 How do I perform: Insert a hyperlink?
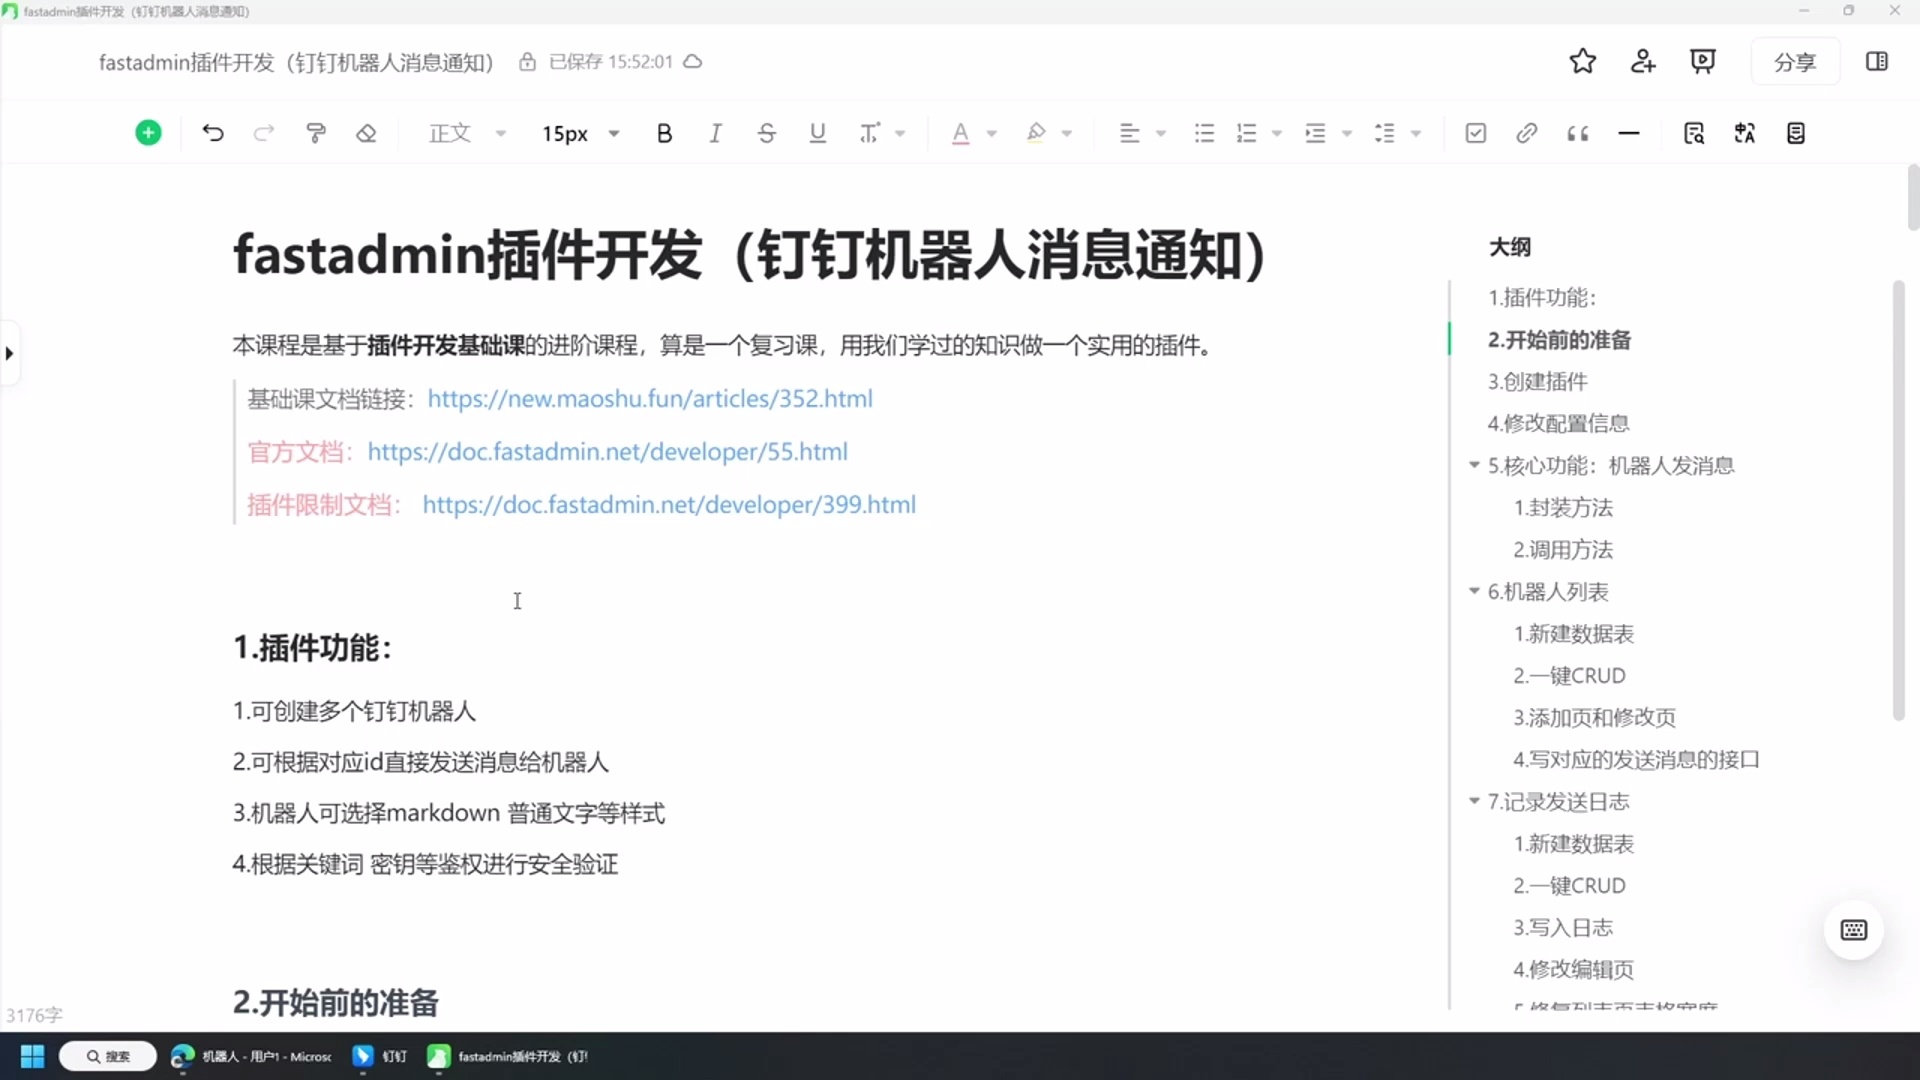pyautogui.click(x=1526, y=133)
